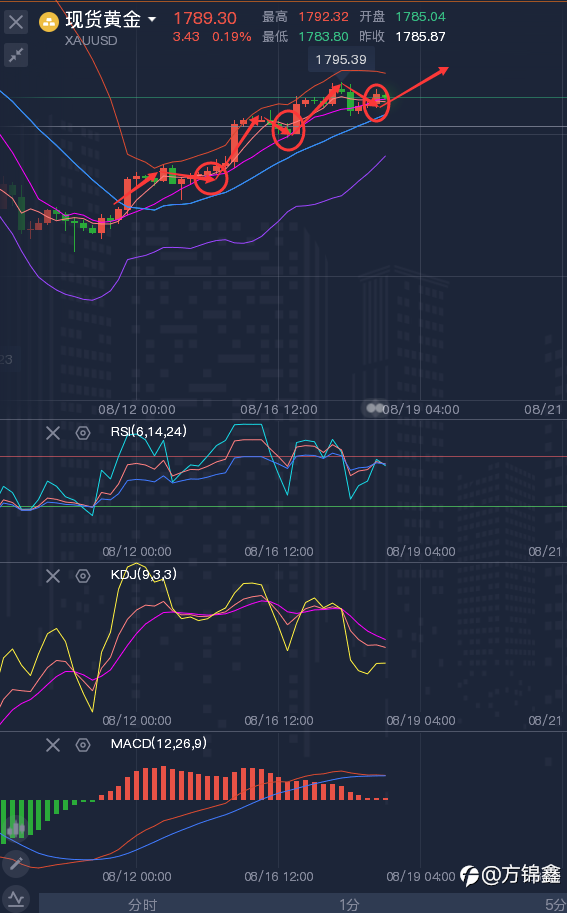Screen dimensions: 567x913
Task: Switch to the 1分 timeframe tab
Action: coord(349,905)
